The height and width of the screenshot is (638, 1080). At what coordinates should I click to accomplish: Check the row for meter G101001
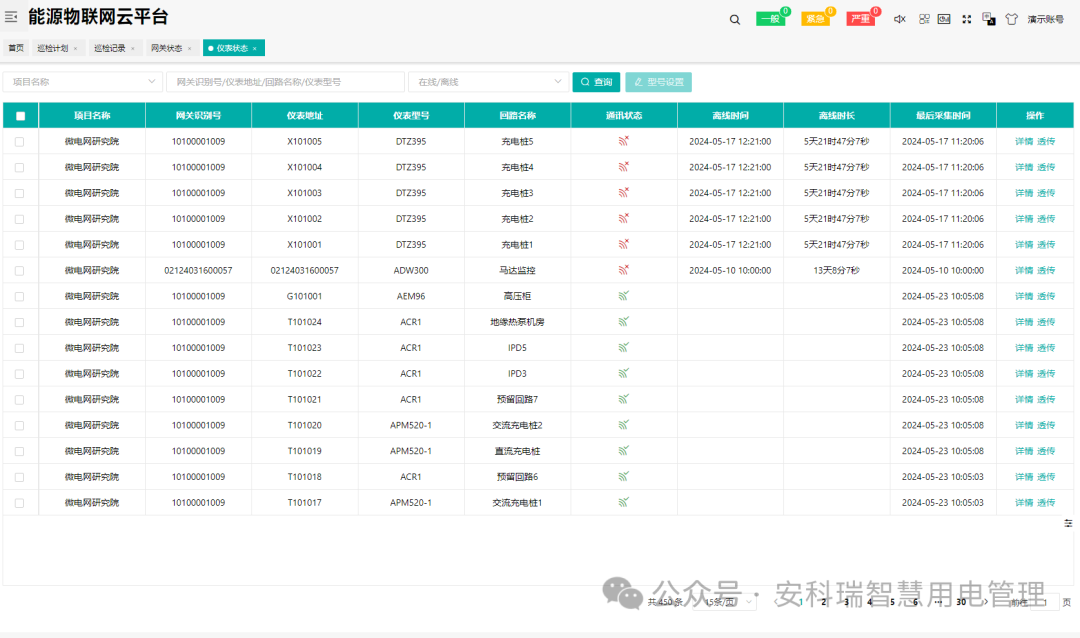point(19,296)
